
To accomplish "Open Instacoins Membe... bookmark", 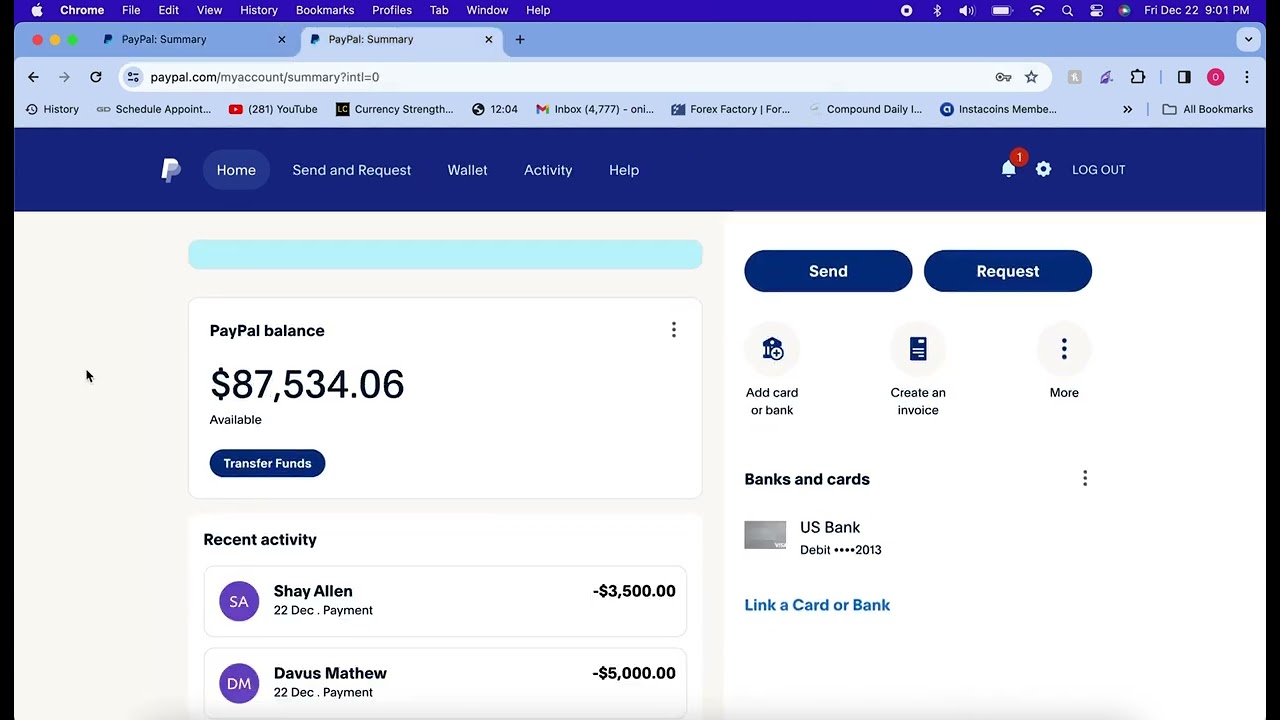I will [998, 109].
